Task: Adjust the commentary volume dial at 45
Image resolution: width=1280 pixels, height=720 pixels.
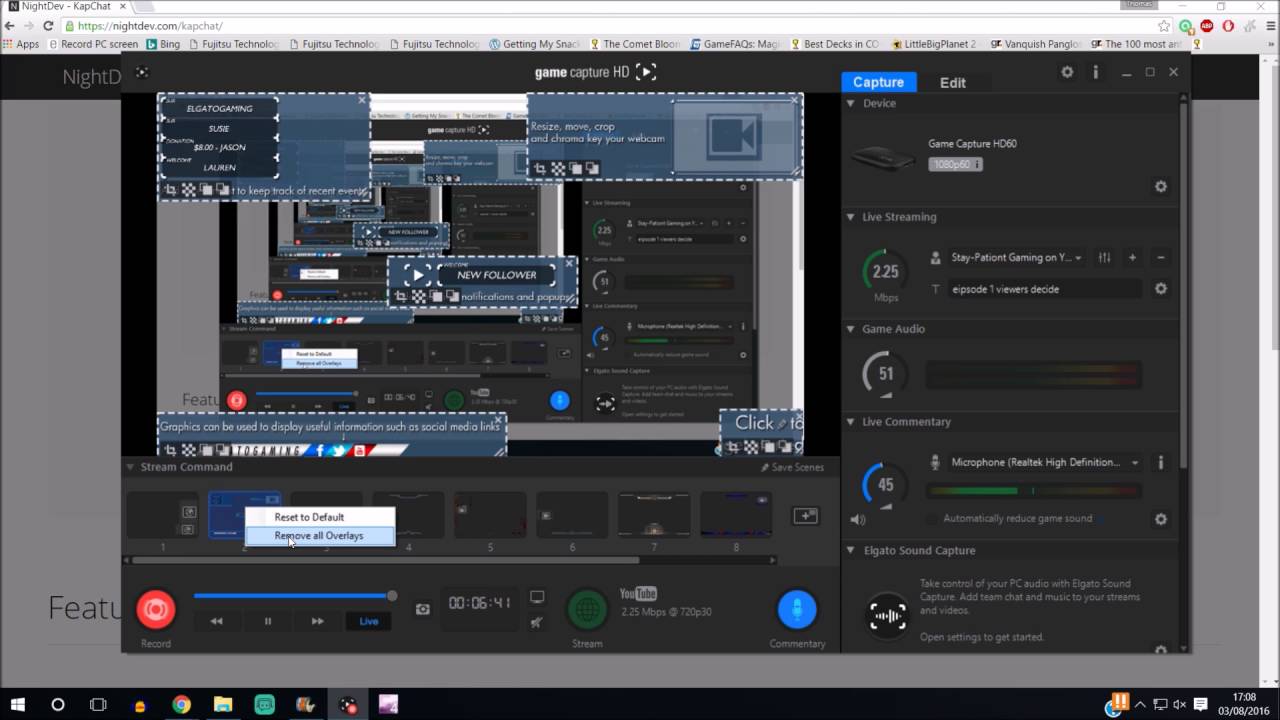Action: (885, 484)
